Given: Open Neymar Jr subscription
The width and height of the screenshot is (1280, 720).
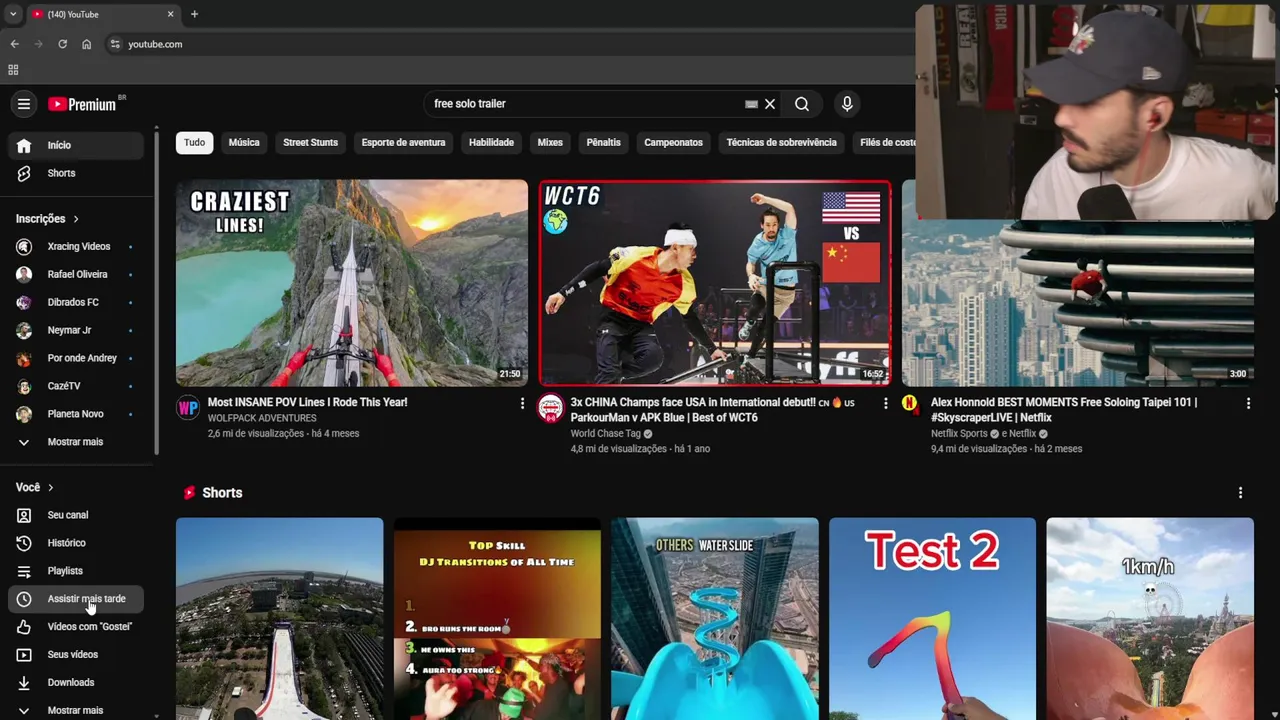Looking at the screenshot, I should (76, 330).
